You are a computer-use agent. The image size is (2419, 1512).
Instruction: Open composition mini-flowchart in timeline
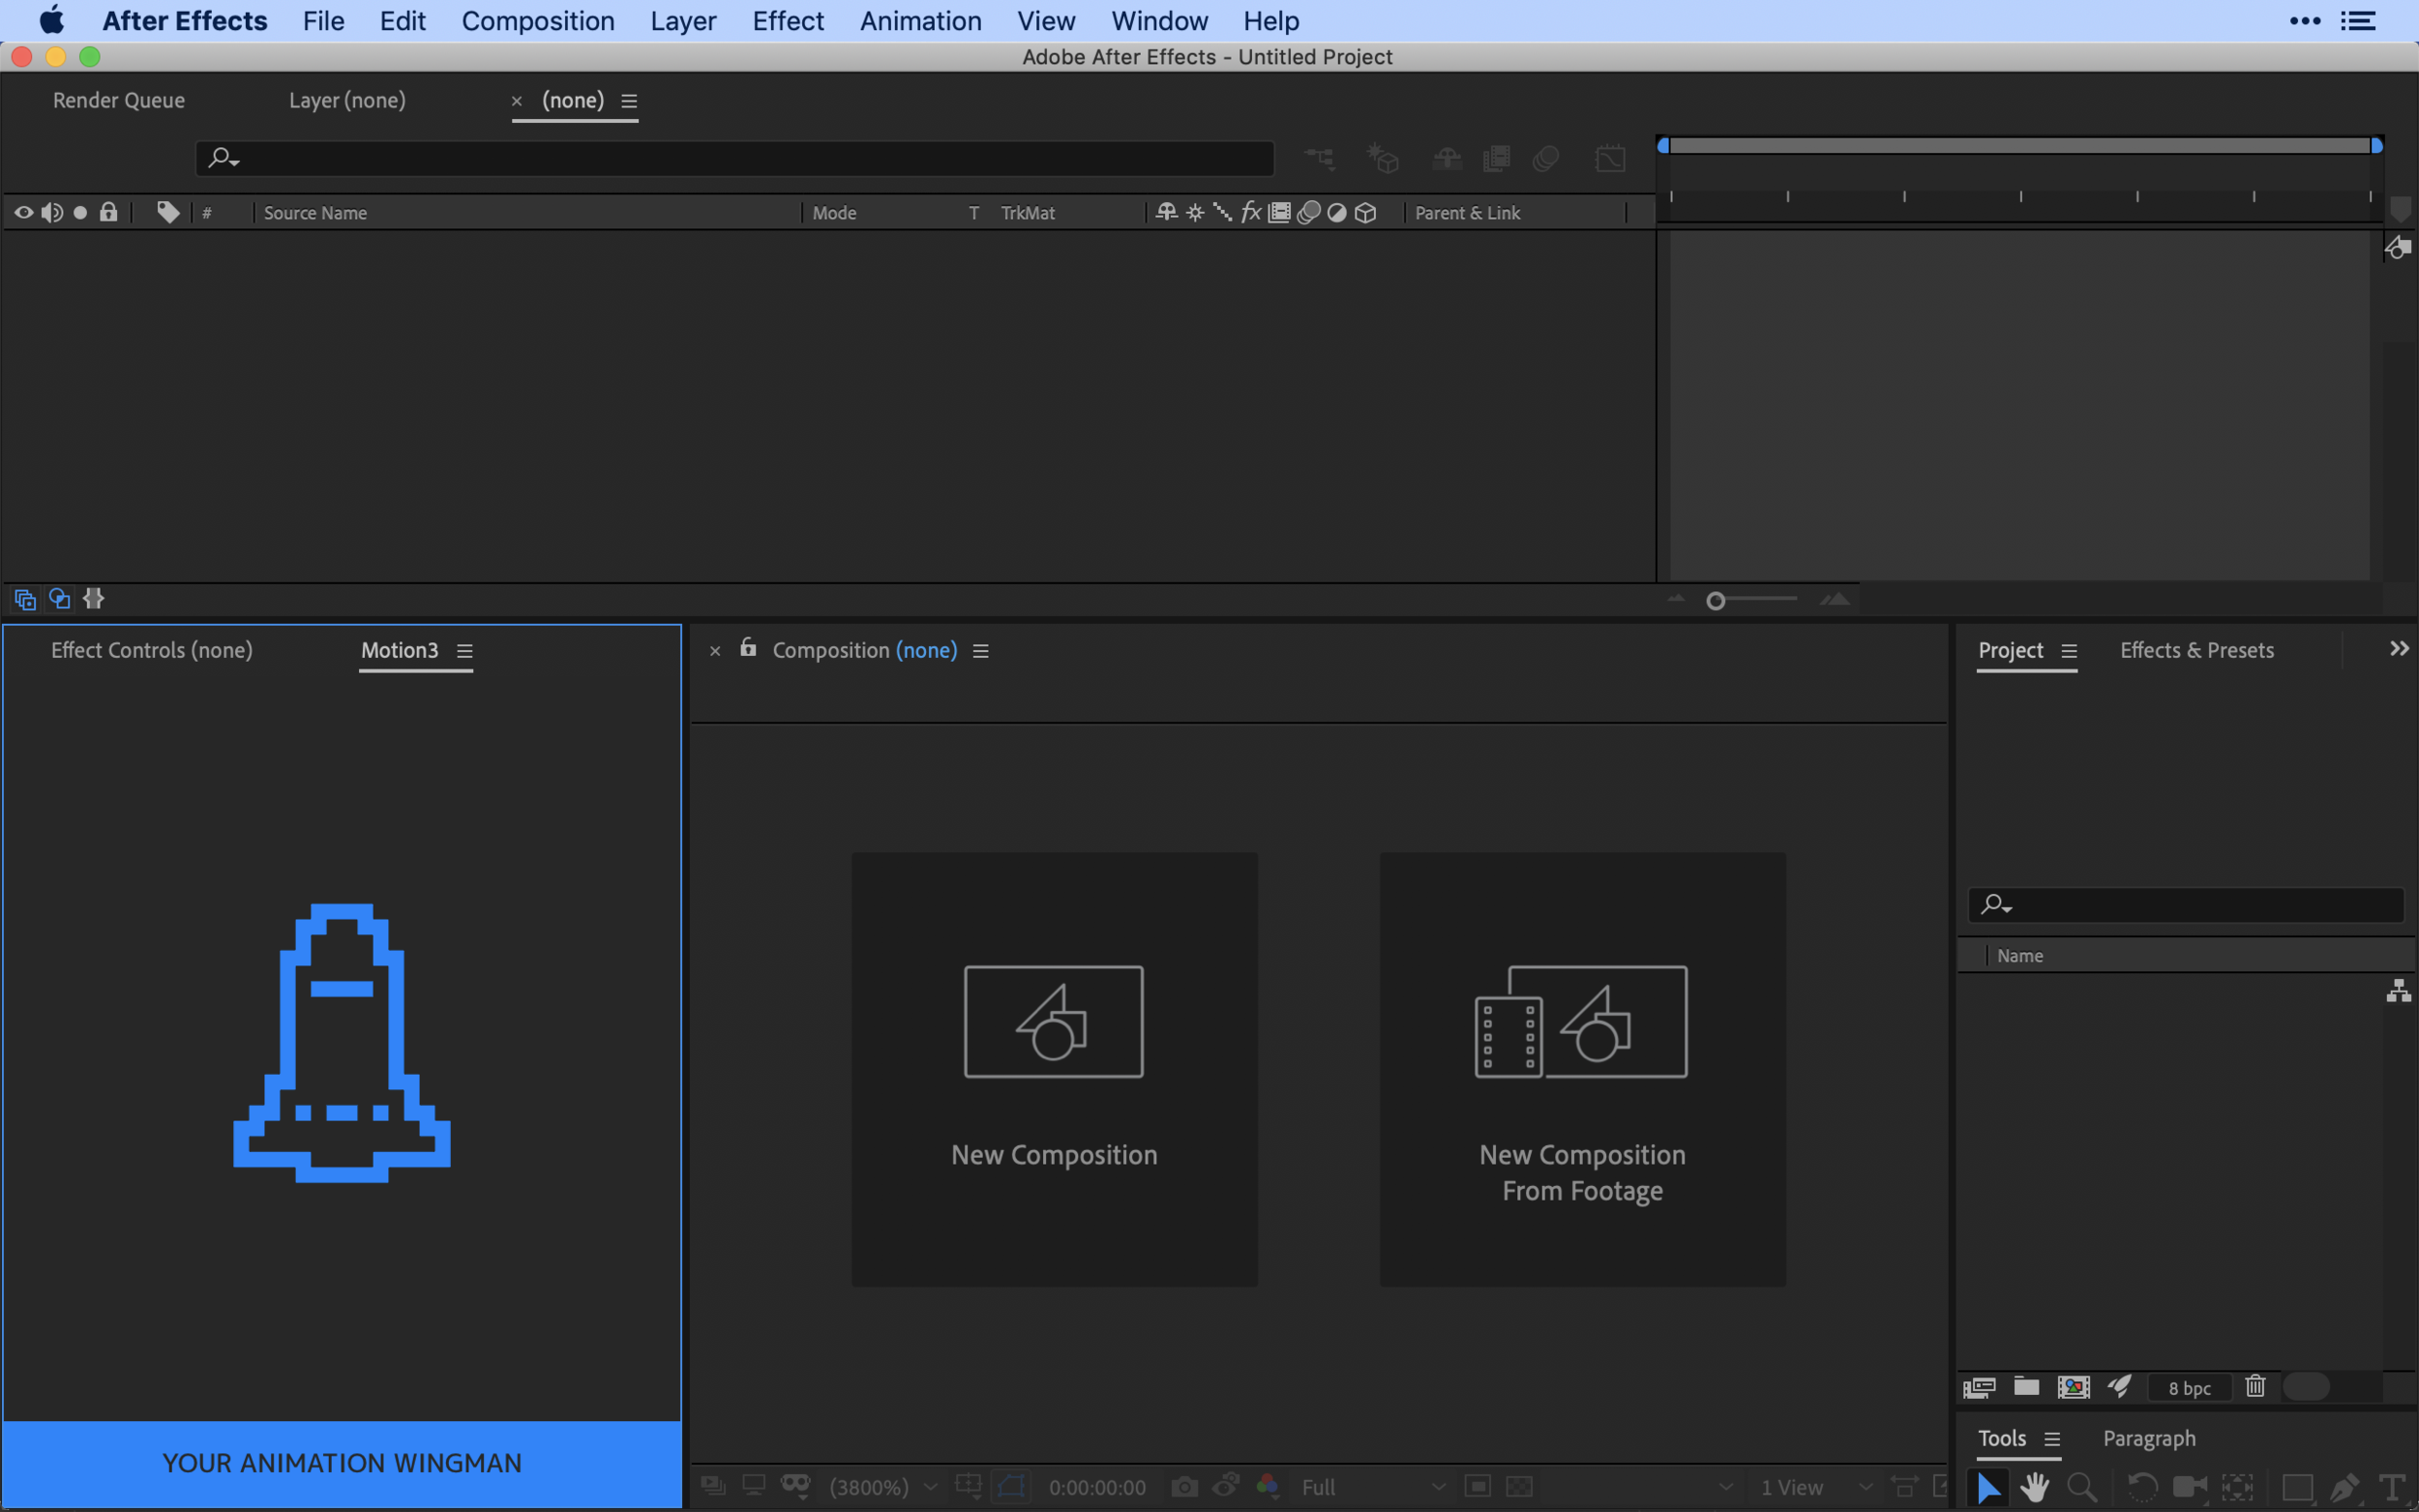pos(1320,158)
